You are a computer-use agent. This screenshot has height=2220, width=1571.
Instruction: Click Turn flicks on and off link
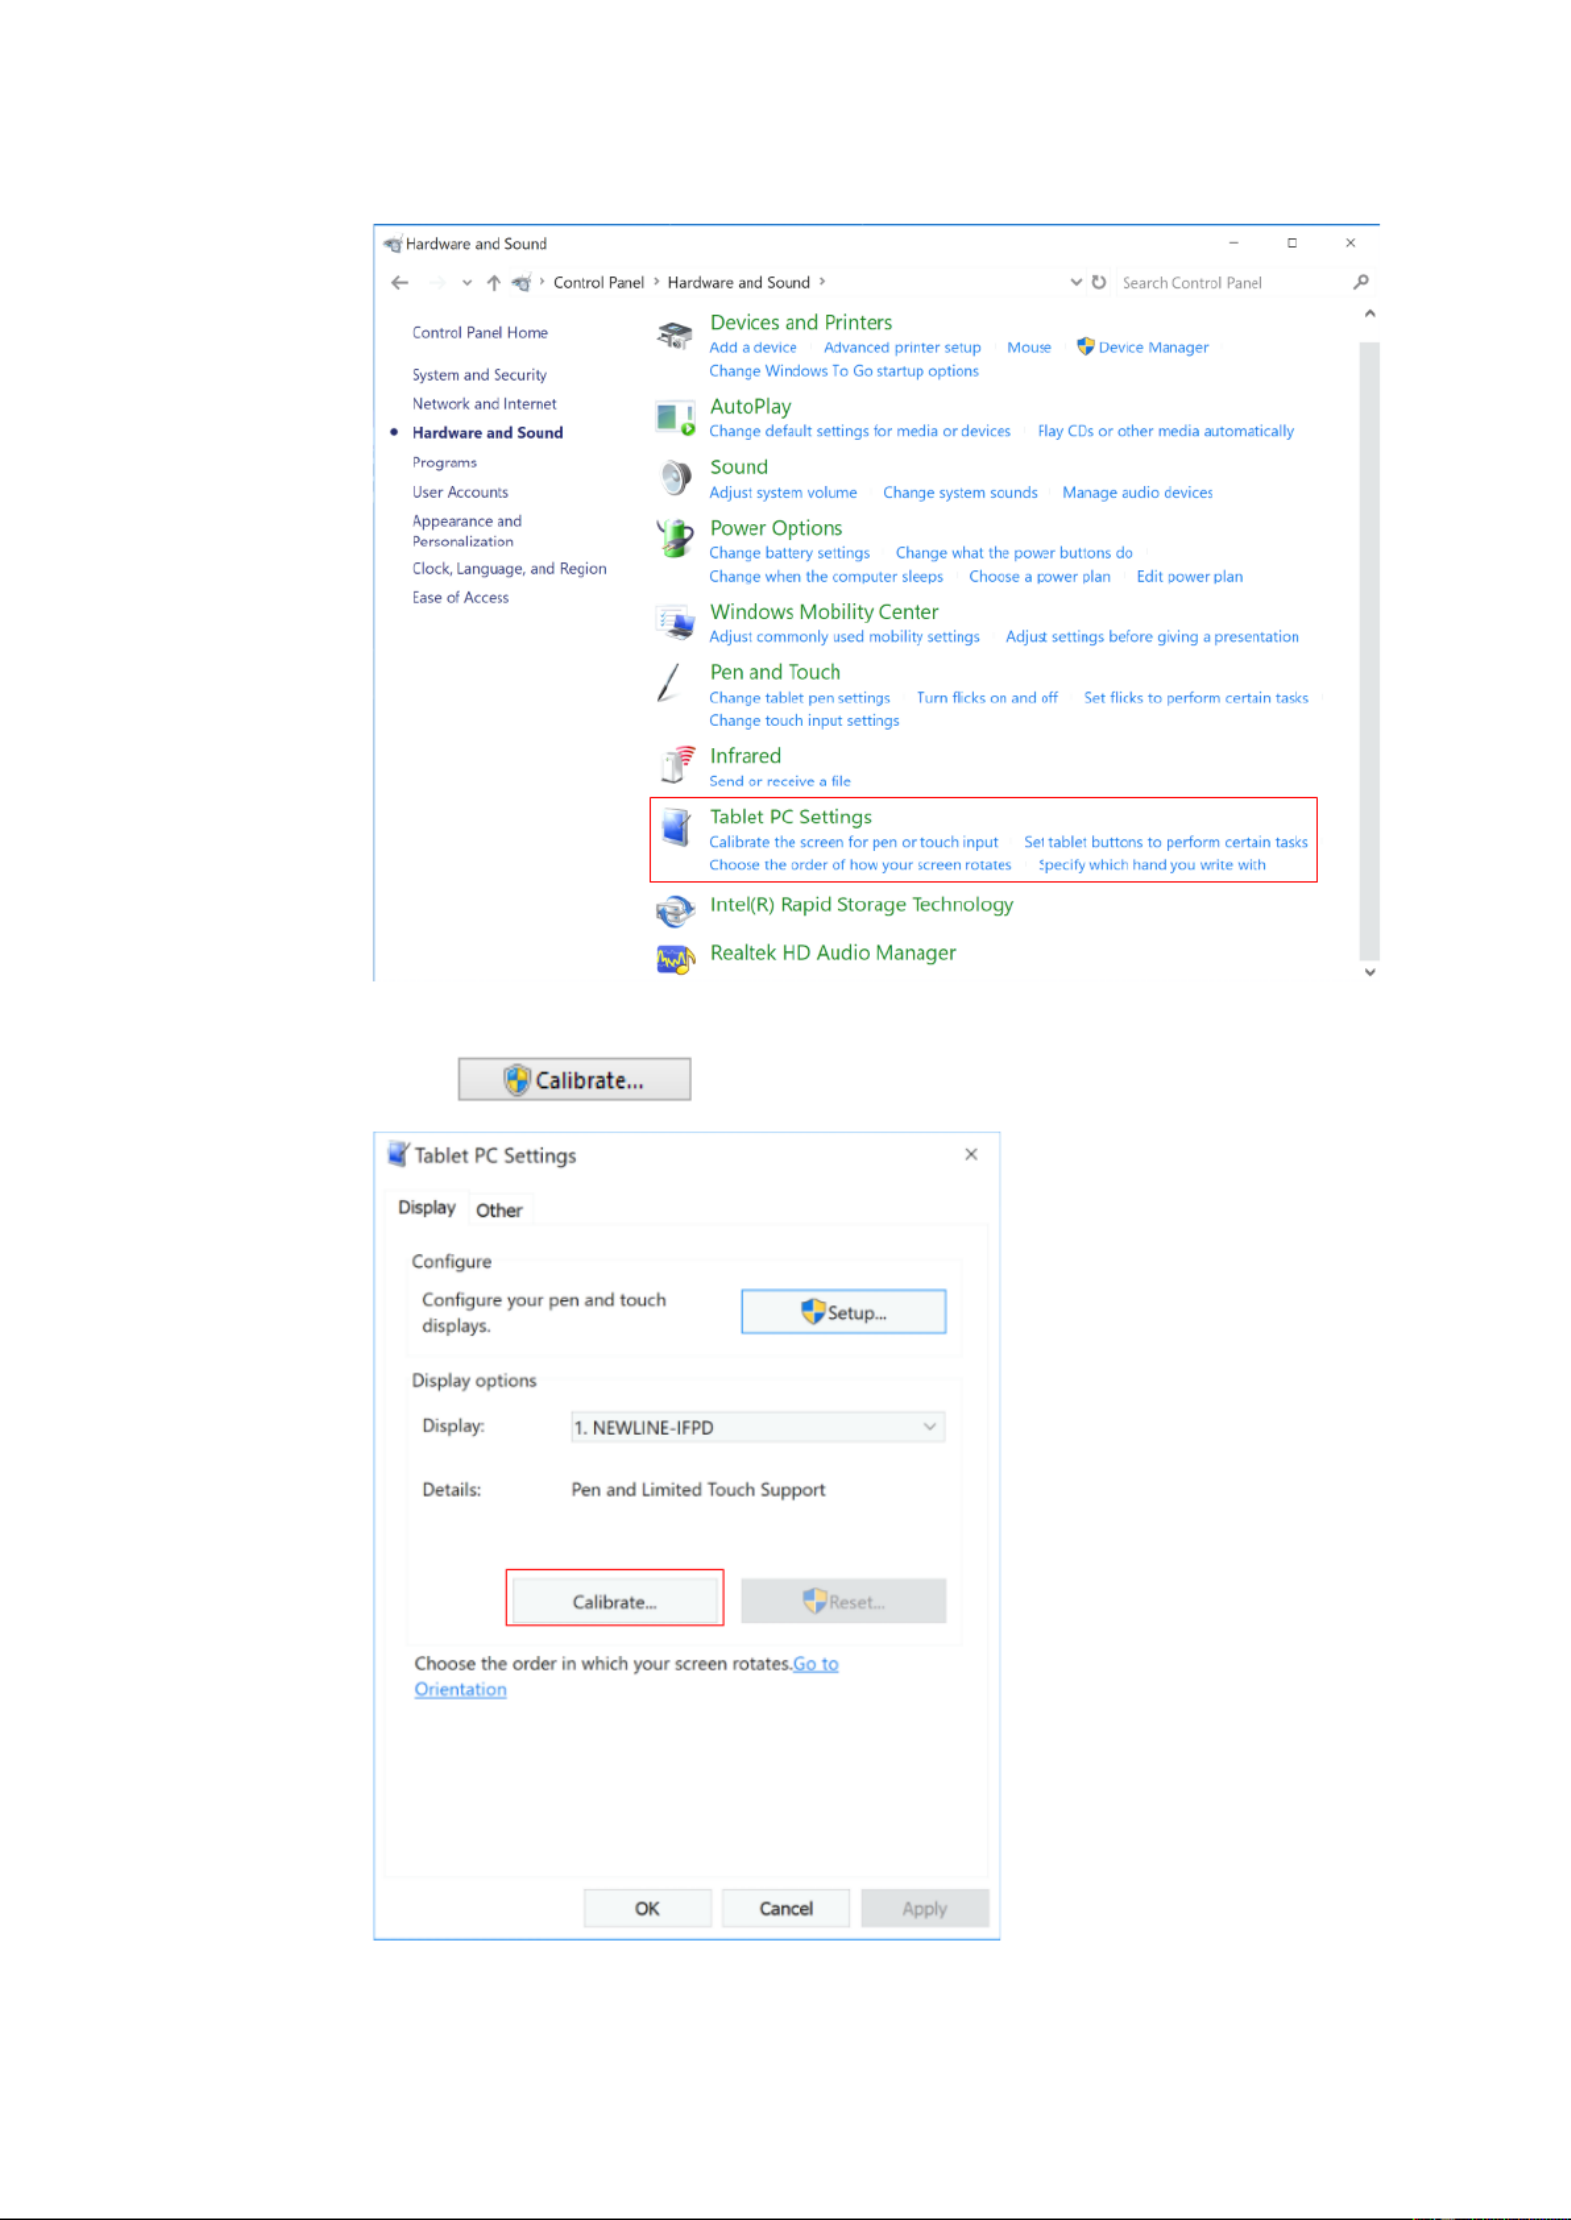coord(986,697)
